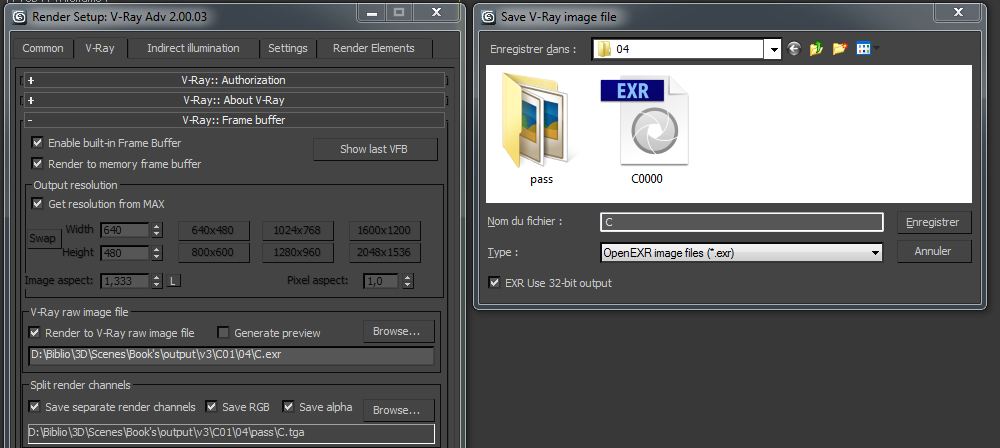Lock image aspect with the L button
Image resolution: width=1000 pixels, height=448 pixels.
coord(173,281)
